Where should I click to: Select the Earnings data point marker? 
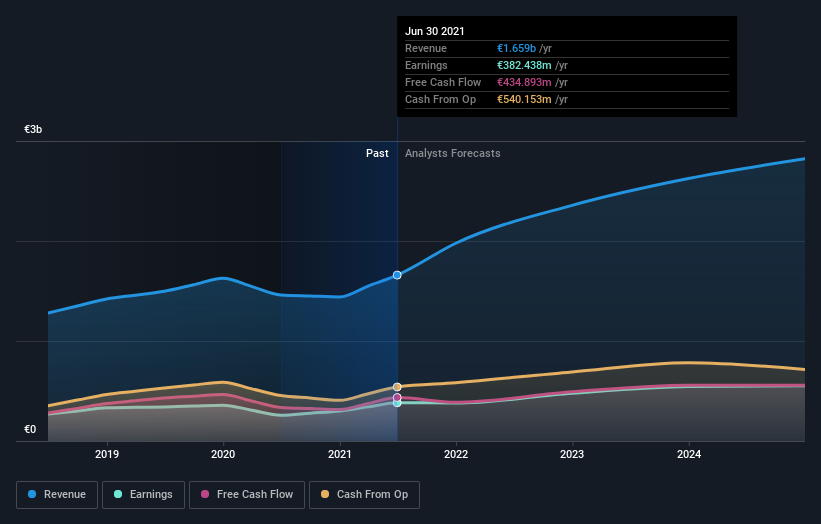click(397, 403)
